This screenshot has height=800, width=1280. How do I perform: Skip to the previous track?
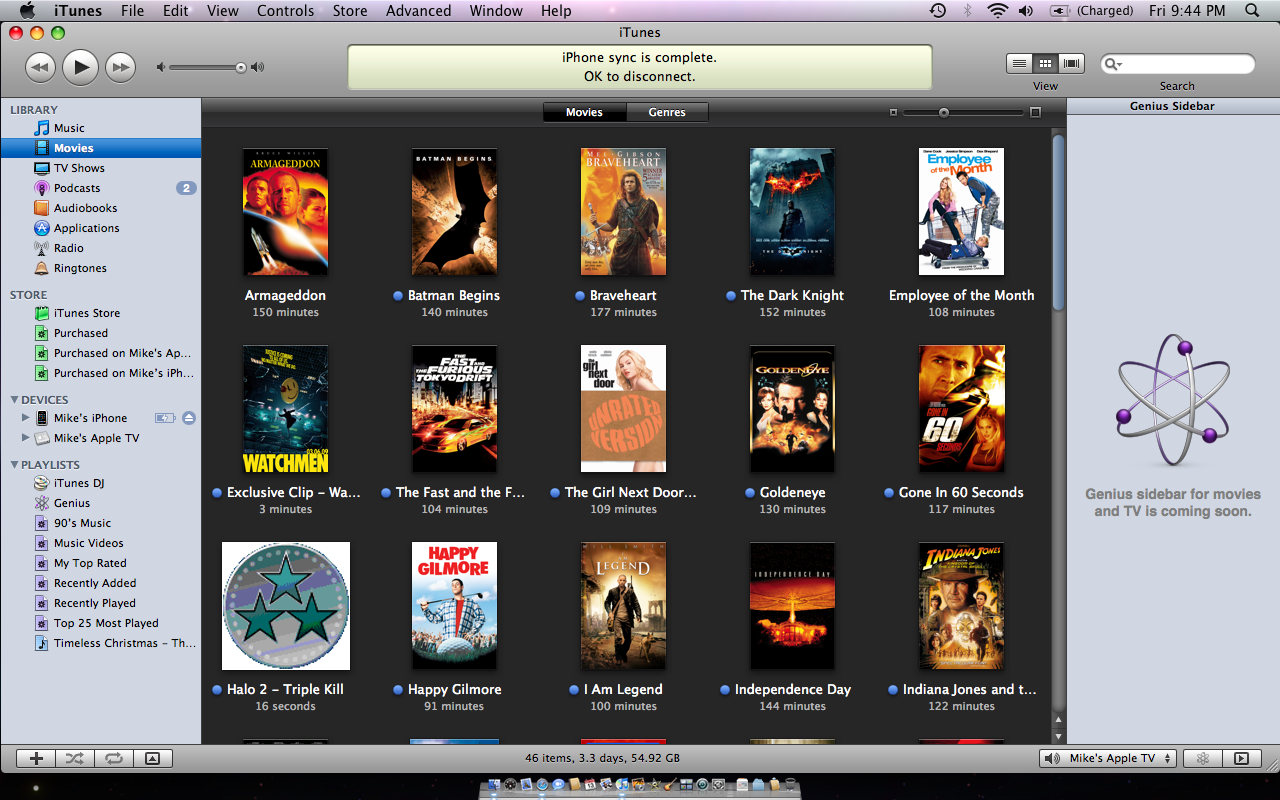point(40,67)
